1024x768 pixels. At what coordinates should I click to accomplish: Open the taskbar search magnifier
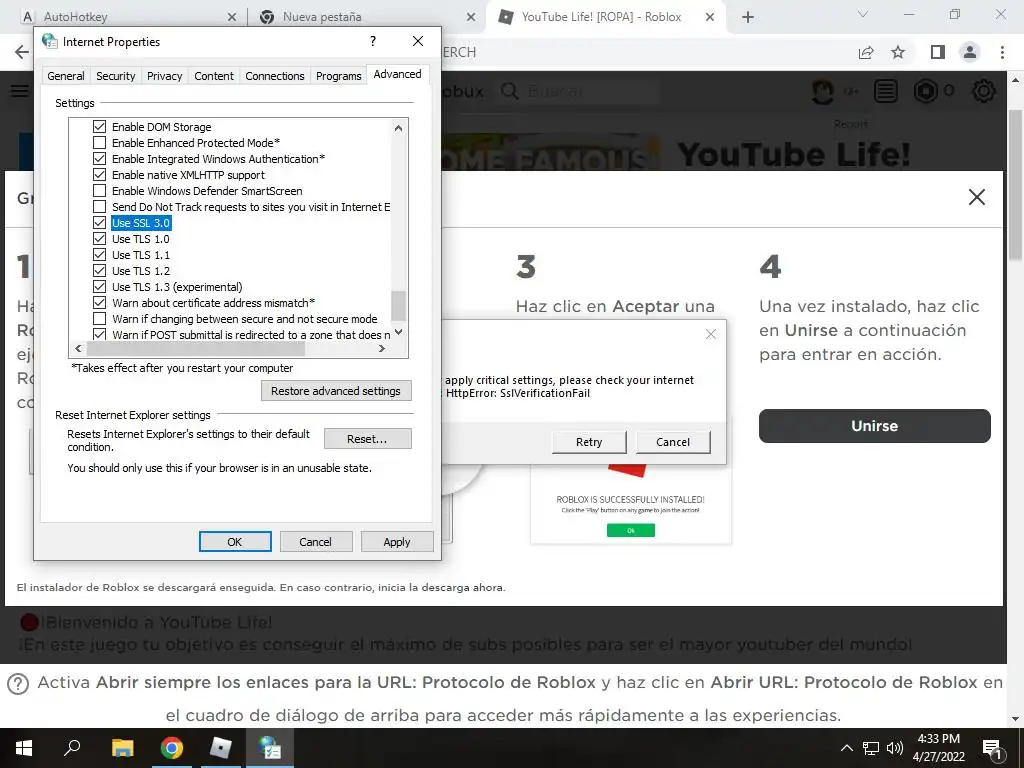pyautogui.click(x=72, y=748)
